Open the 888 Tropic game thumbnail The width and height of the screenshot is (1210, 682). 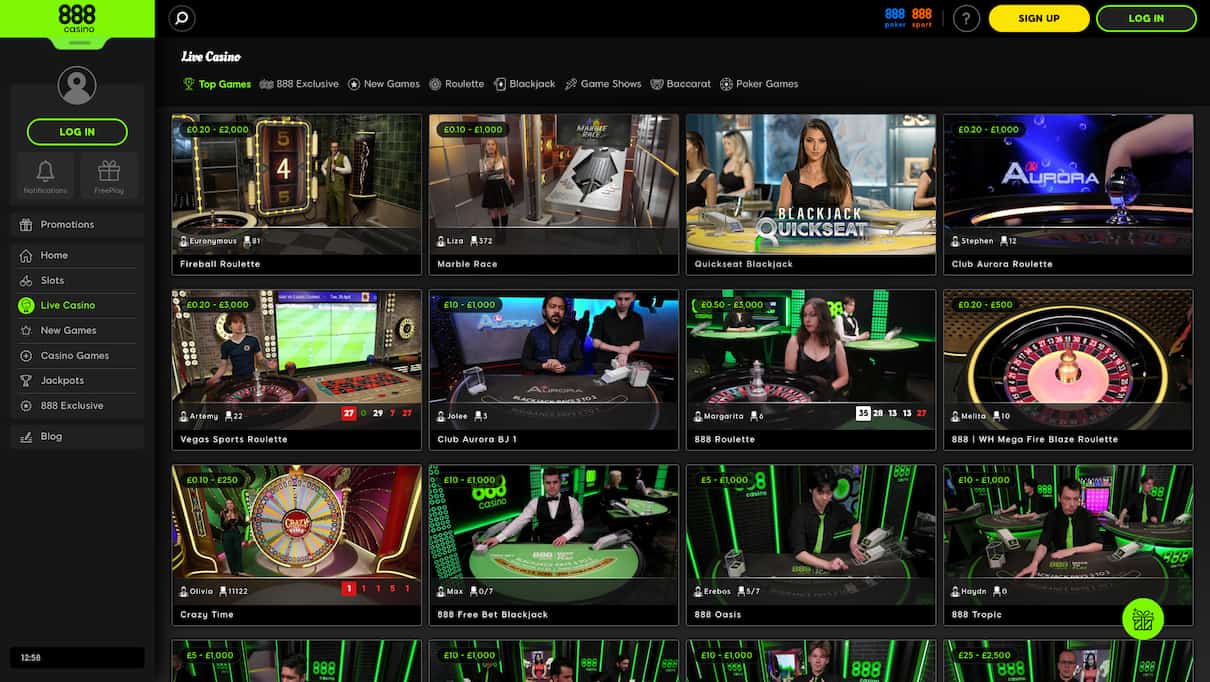coord(1068,545)
